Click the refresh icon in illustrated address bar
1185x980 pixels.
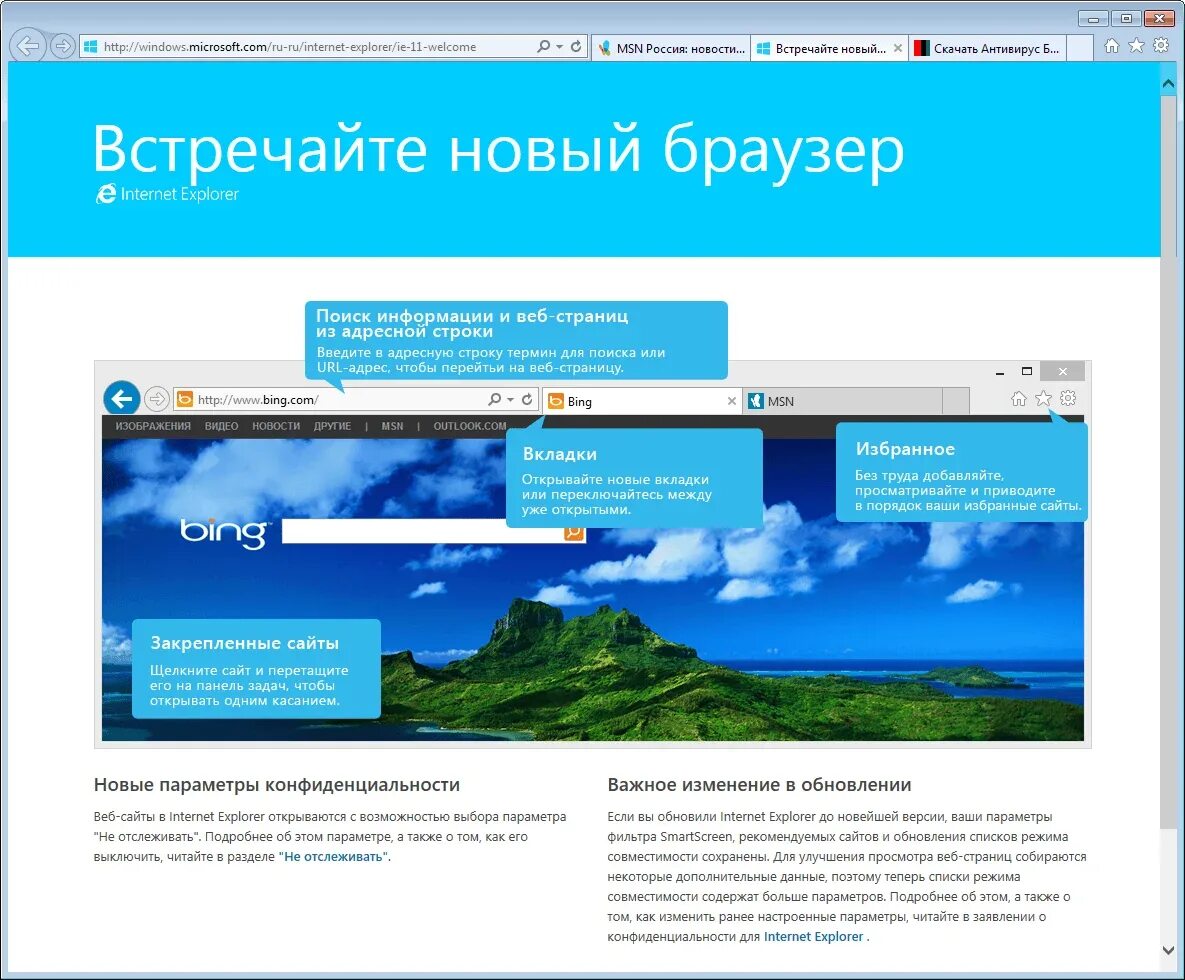pos(527,399)
